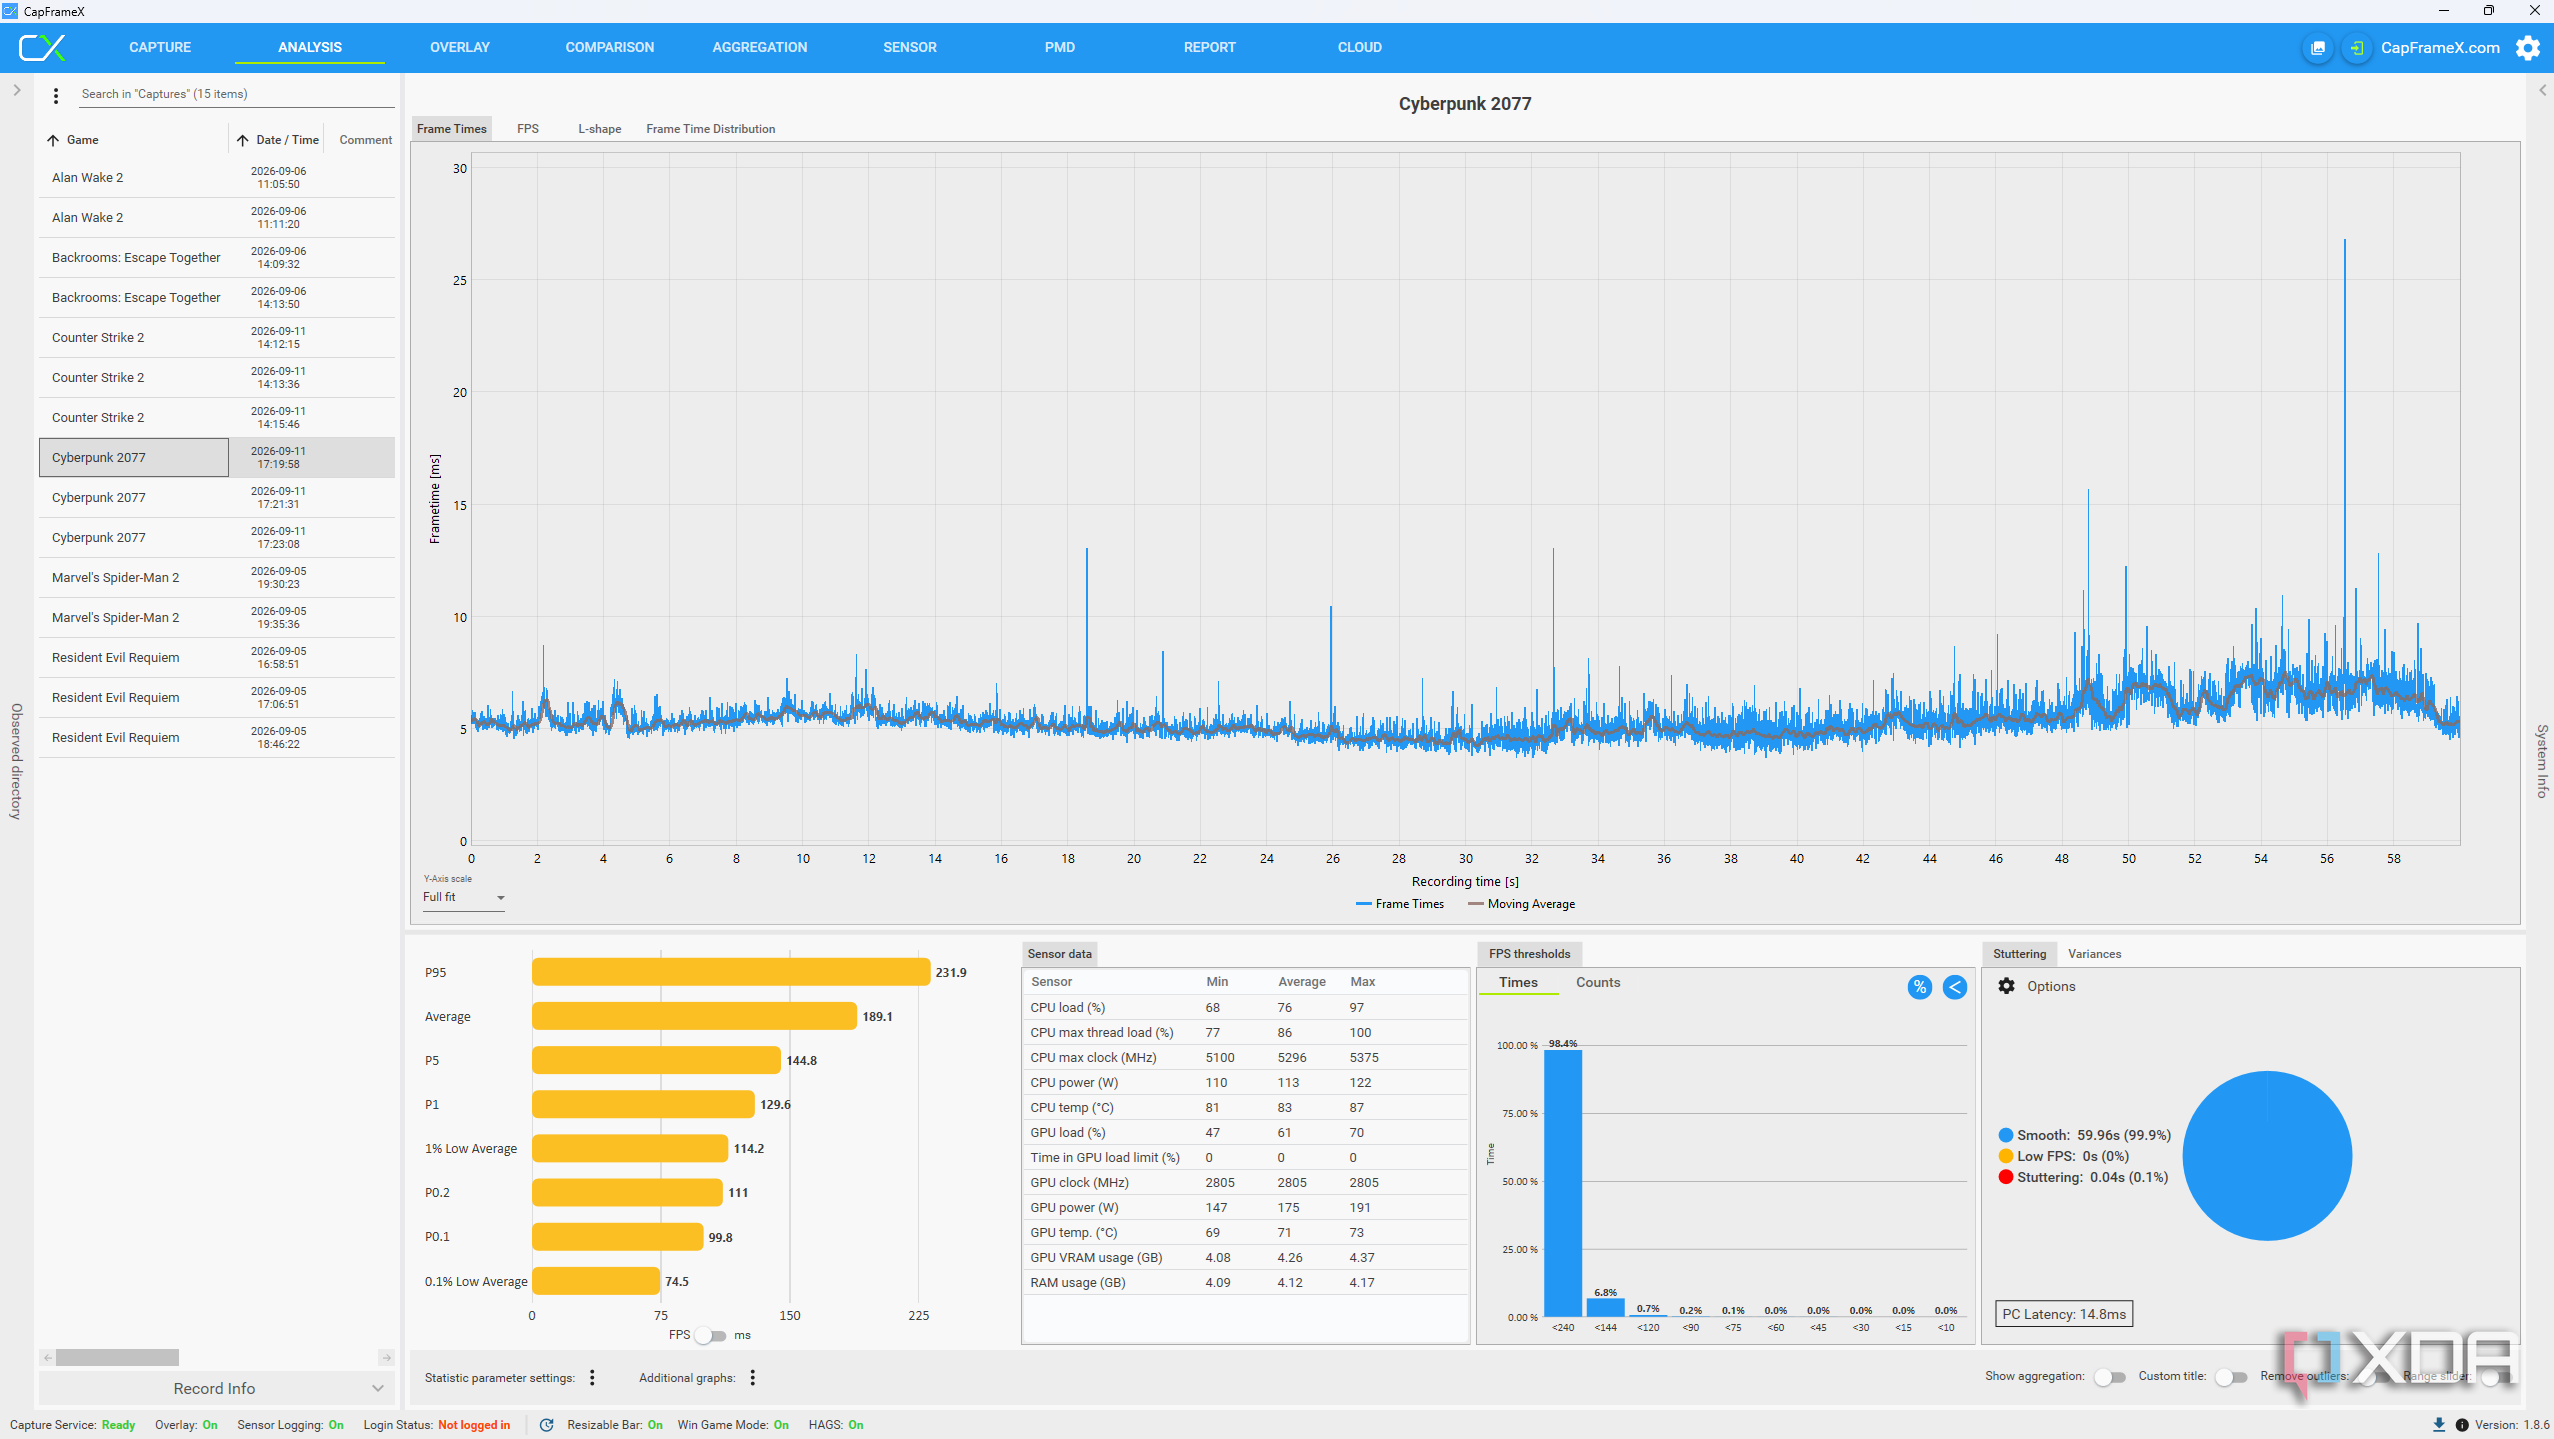Click the CPU temp (°C) sensor row

point(1245,1108)
